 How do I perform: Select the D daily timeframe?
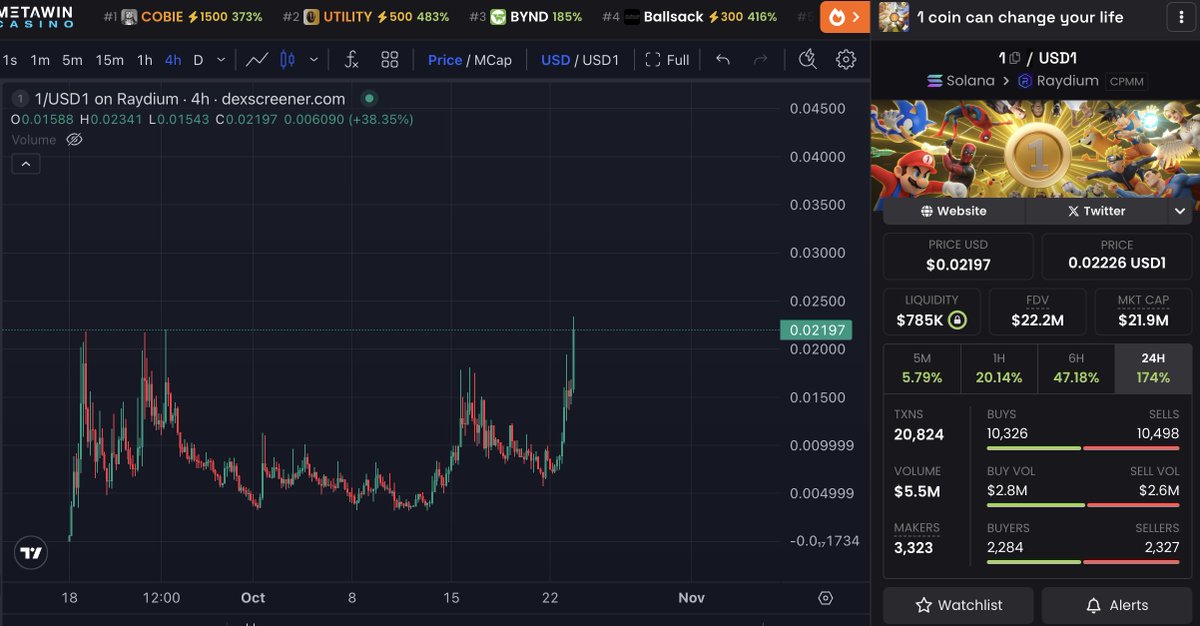point(198,60)
